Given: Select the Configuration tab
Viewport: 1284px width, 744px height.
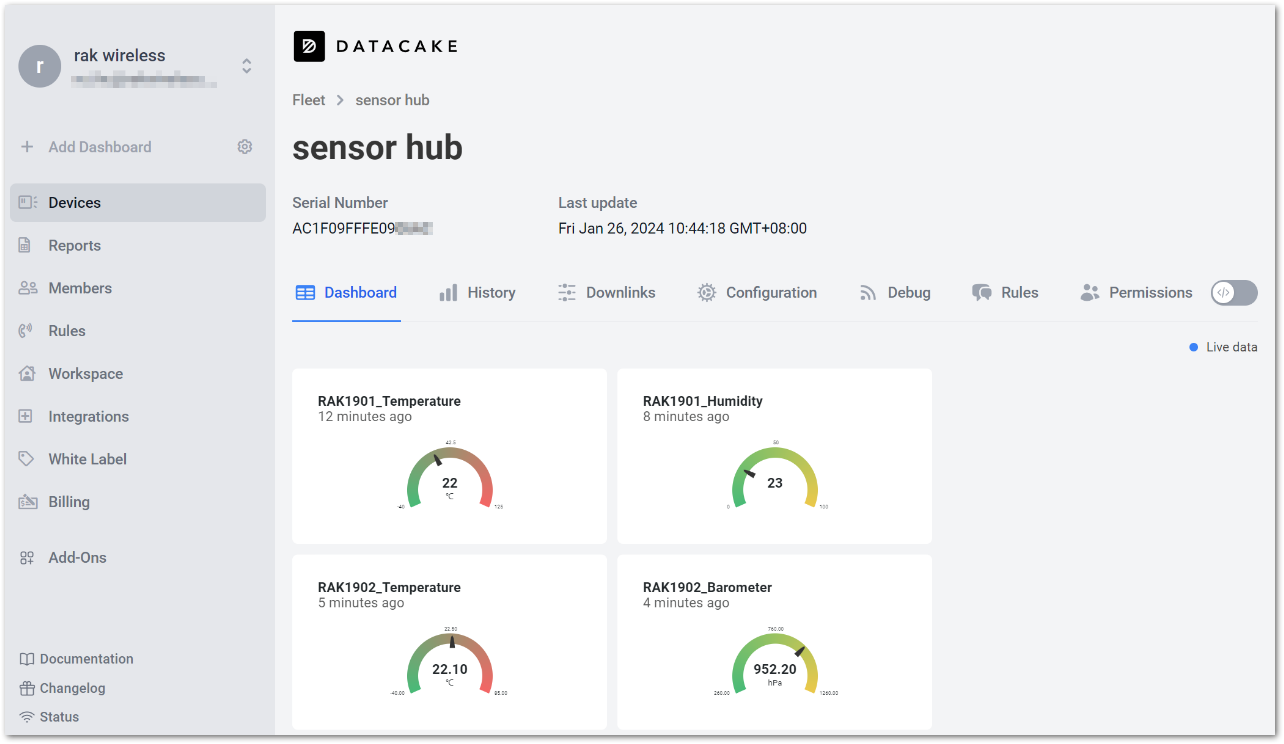Looking at the screenshot, I should coord(757,293).
